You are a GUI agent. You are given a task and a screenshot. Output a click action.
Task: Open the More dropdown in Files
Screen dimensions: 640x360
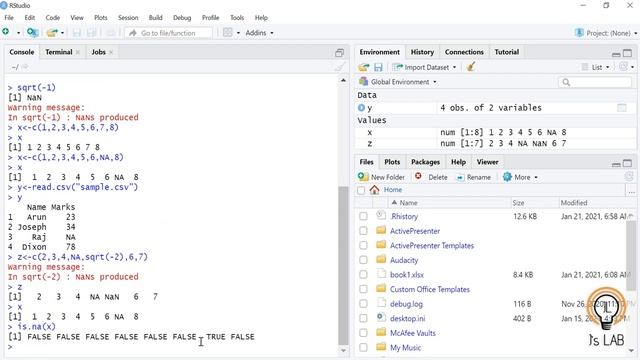pyautogui.click(x=520, y=177)
